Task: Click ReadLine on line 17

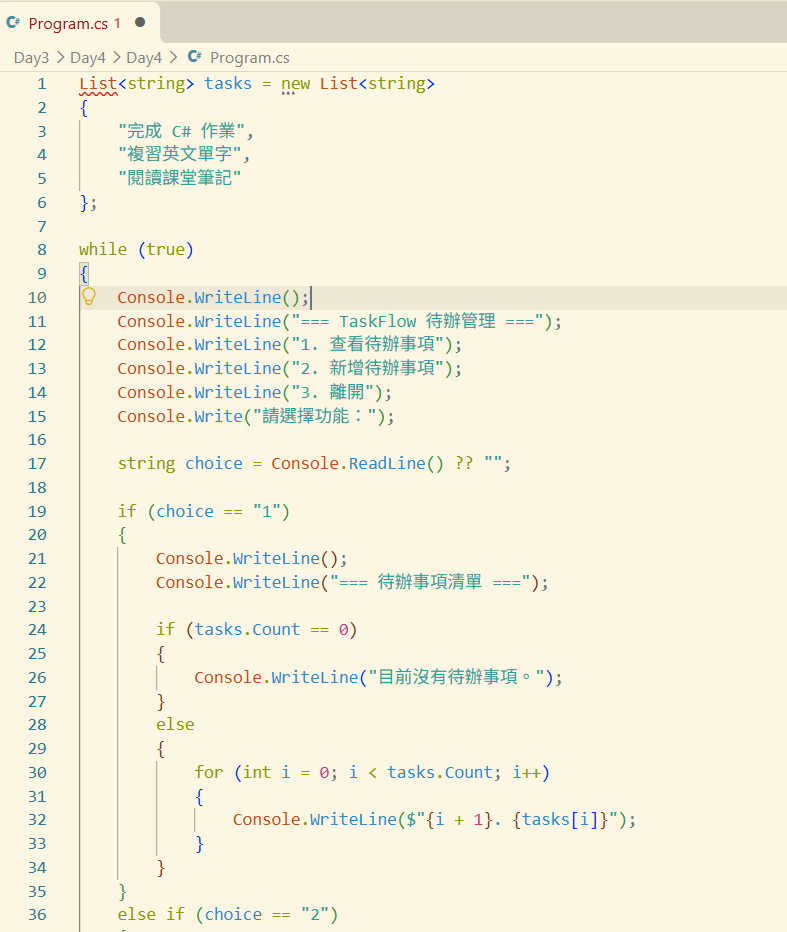Action: click(386, 464)
